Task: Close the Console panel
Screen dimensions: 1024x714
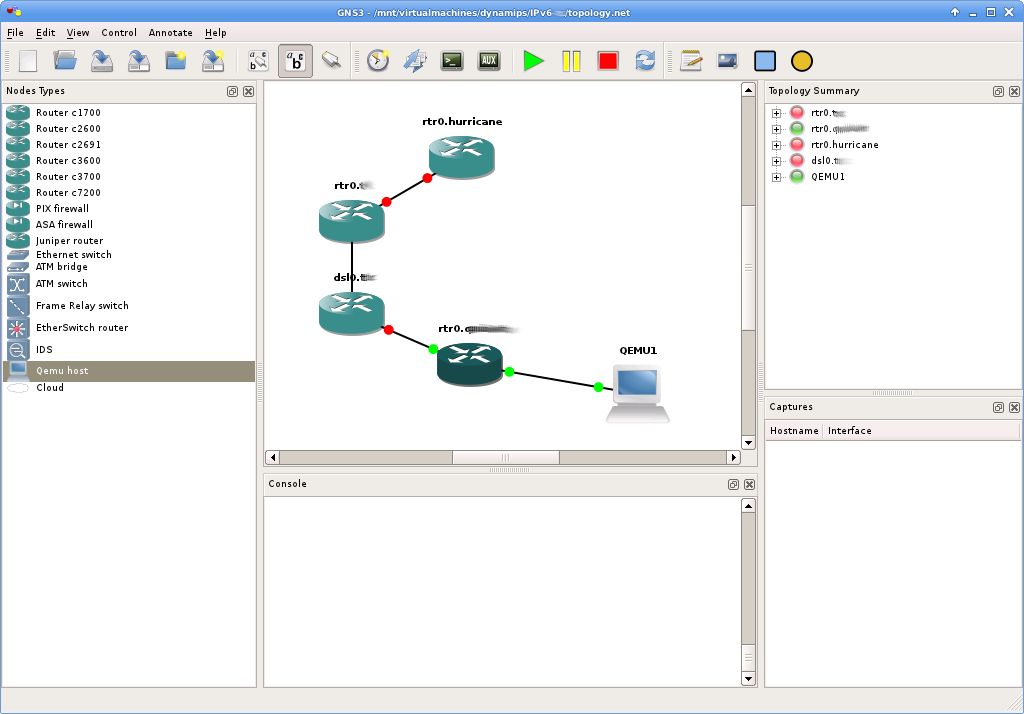Action: [x=750, y=485]
